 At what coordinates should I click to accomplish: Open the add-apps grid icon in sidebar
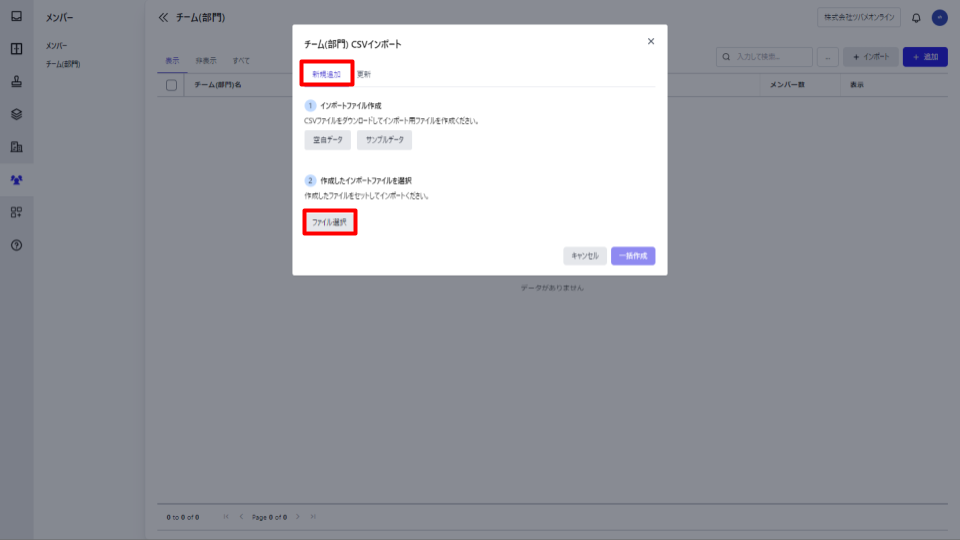[x=17, y=212]
